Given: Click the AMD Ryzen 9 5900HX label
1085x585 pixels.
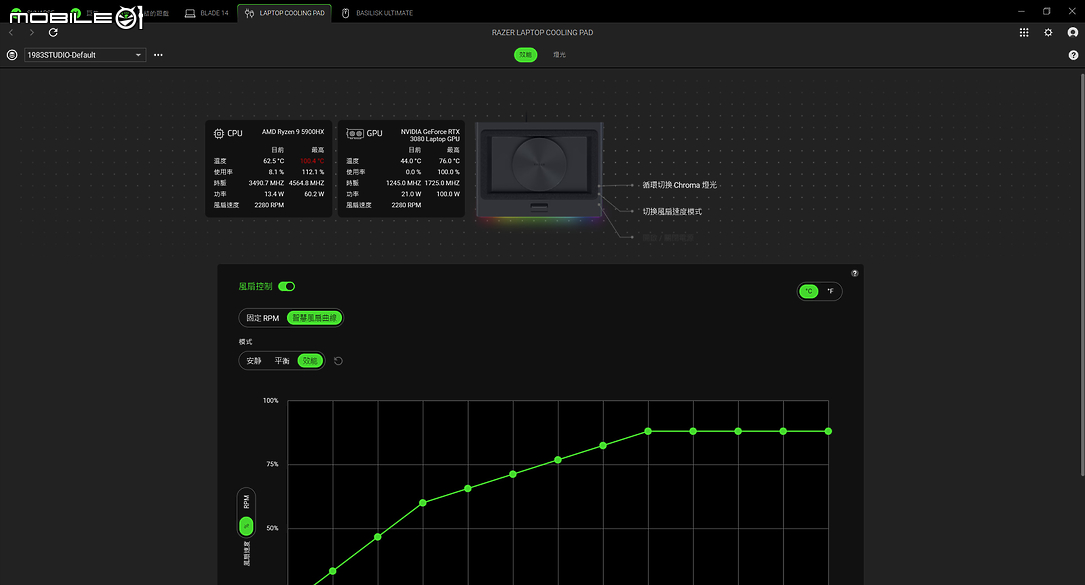Looking at the screenshot, I should click(x=293, y=132).
